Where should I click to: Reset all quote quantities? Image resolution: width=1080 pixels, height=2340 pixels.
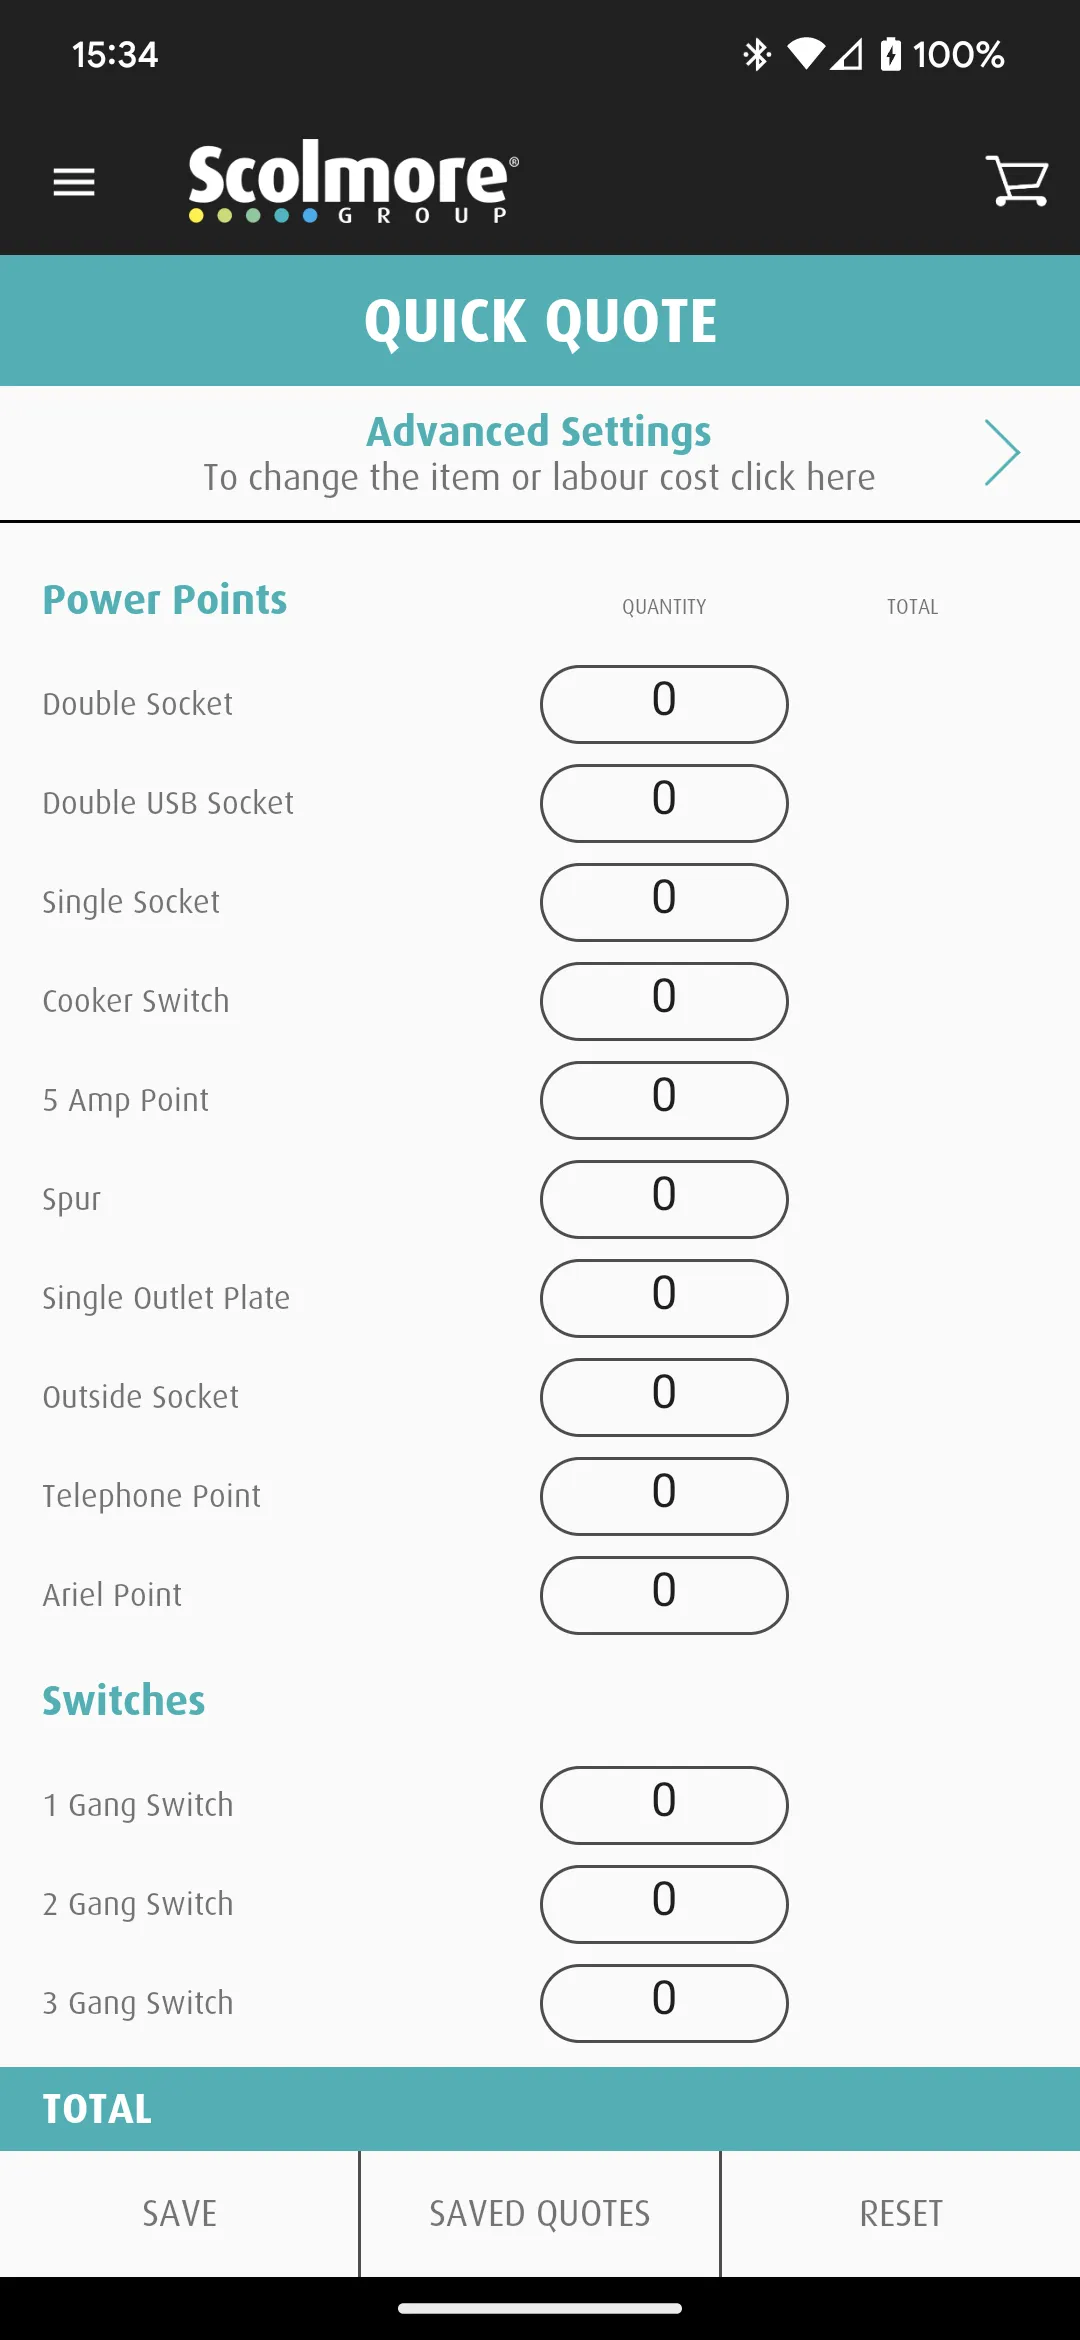coord(901,2214)
